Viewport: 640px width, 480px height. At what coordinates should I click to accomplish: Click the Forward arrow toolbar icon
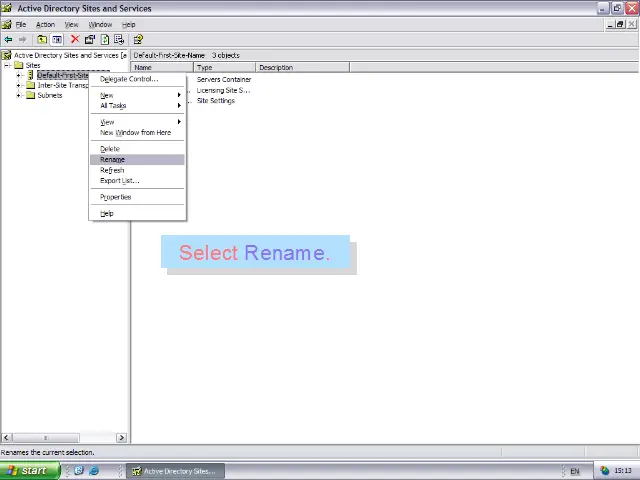pyautogui.click(x=22, y=40)
